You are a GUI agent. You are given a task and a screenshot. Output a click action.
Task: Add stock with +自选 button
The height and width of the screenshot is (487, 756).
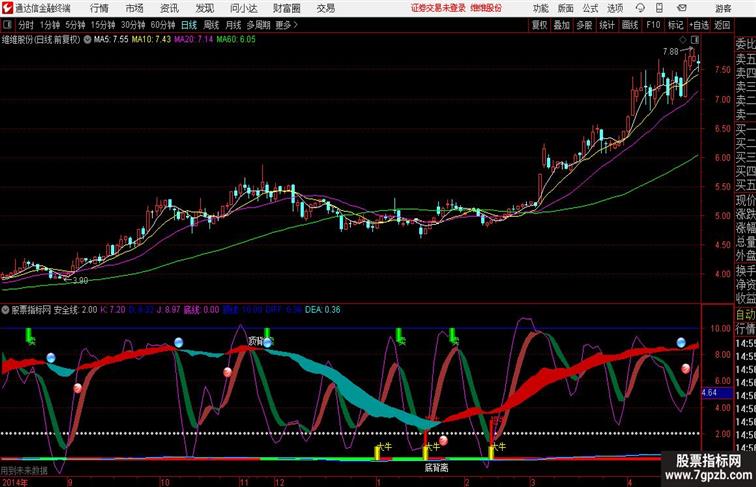(x=699, y=25)
